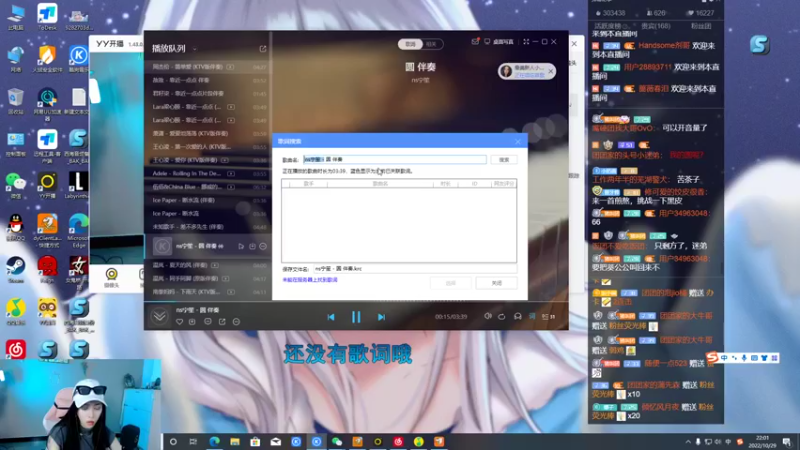The height and width of the screenshot is (450, 800).
Task: Open Labyrinth desktop shortcut
Action: click(78, 185)
